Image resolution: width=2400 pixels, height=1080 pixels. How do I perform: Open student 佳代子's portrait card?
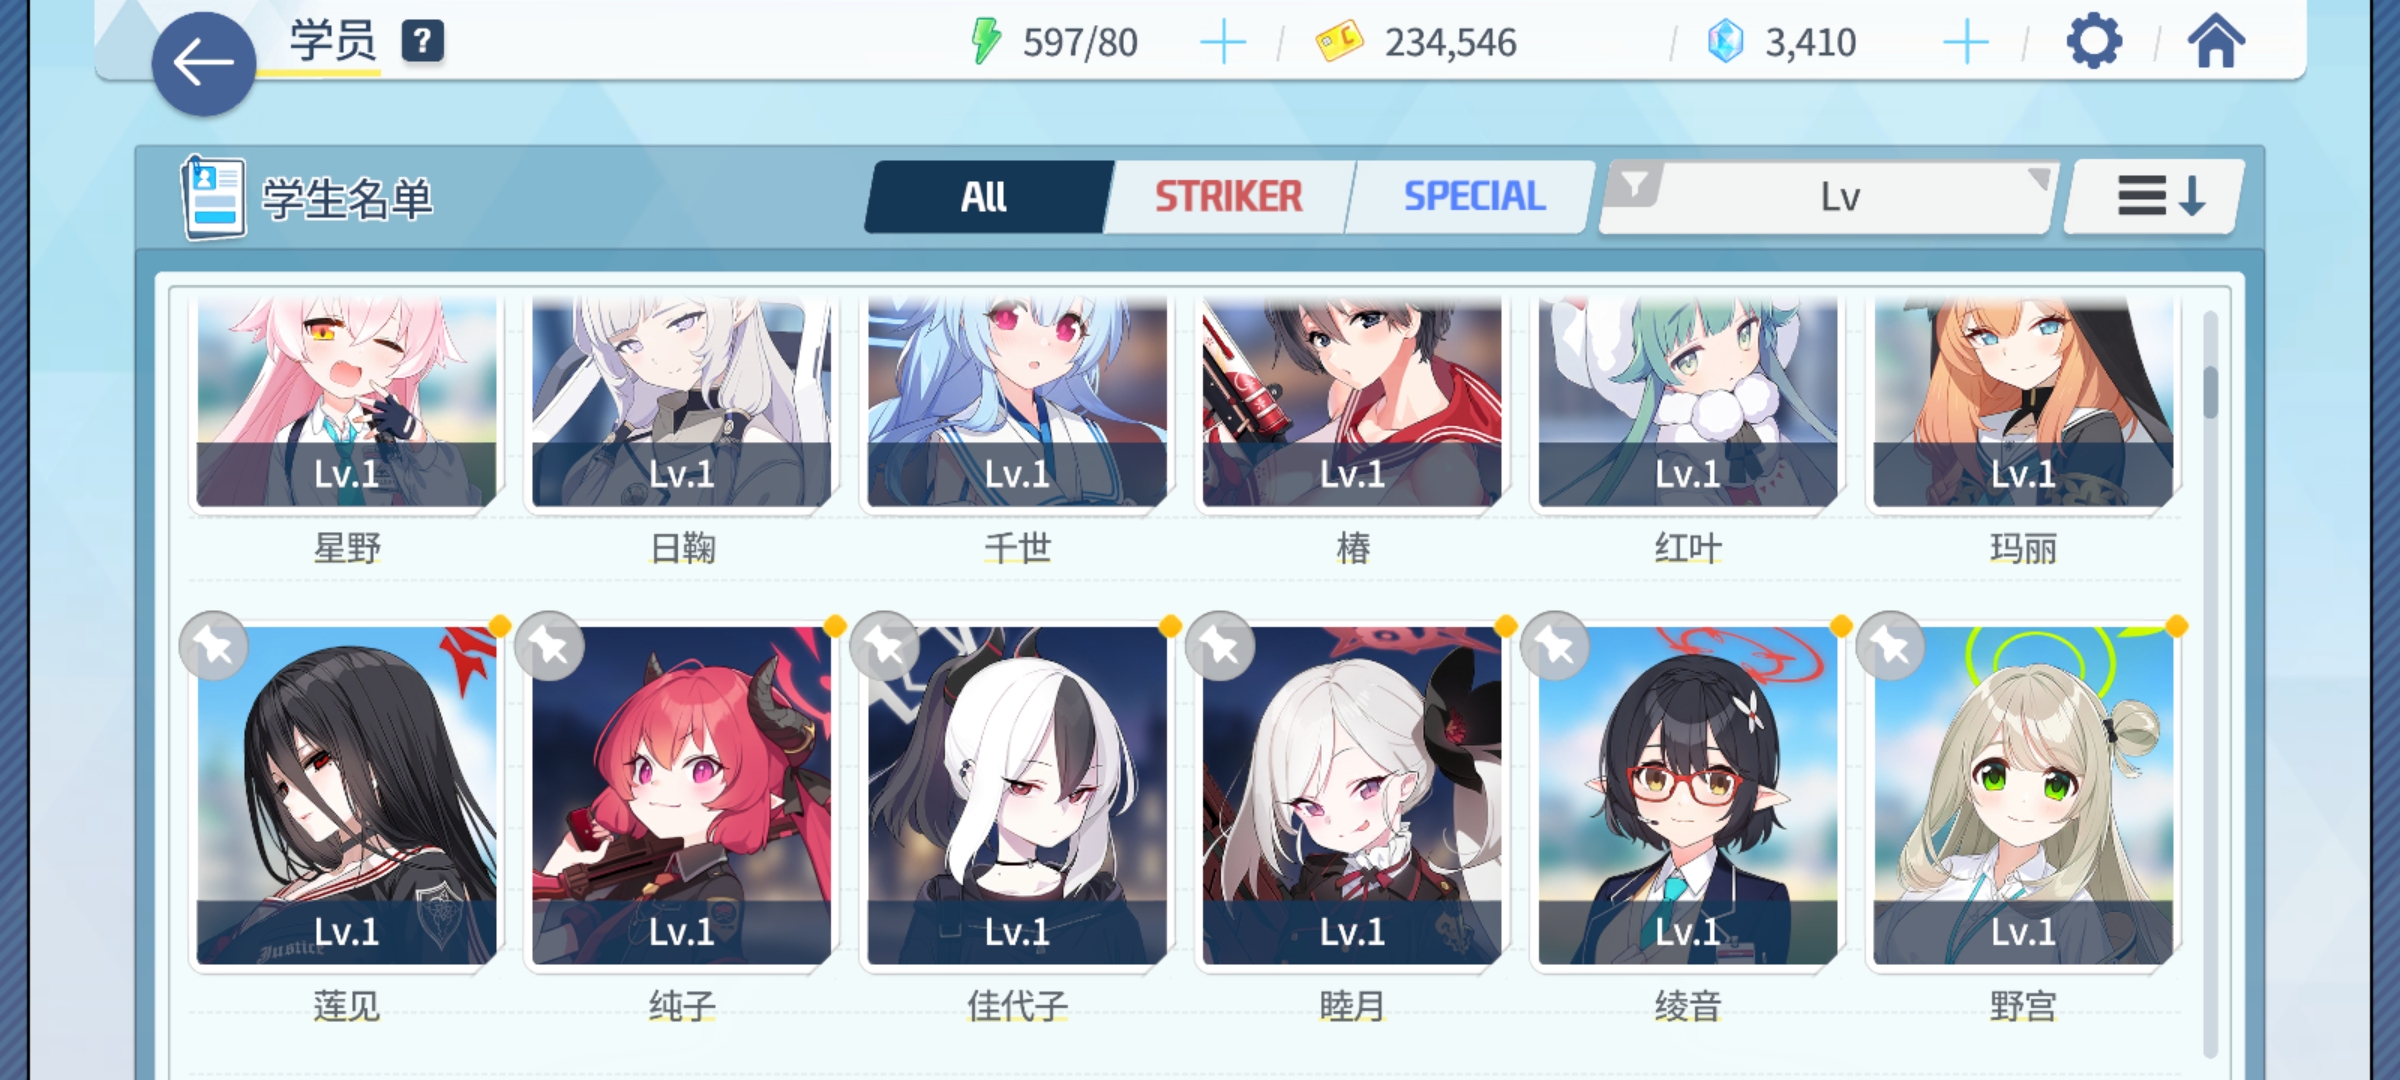coord(1017,796)
